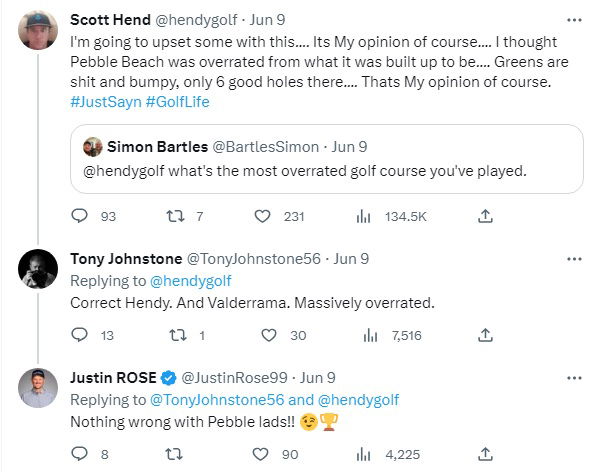This screenshot has height=472, width=600.
Task: Reply to Tony Johnstone's tweet
Action: click(x=82, y=335)
